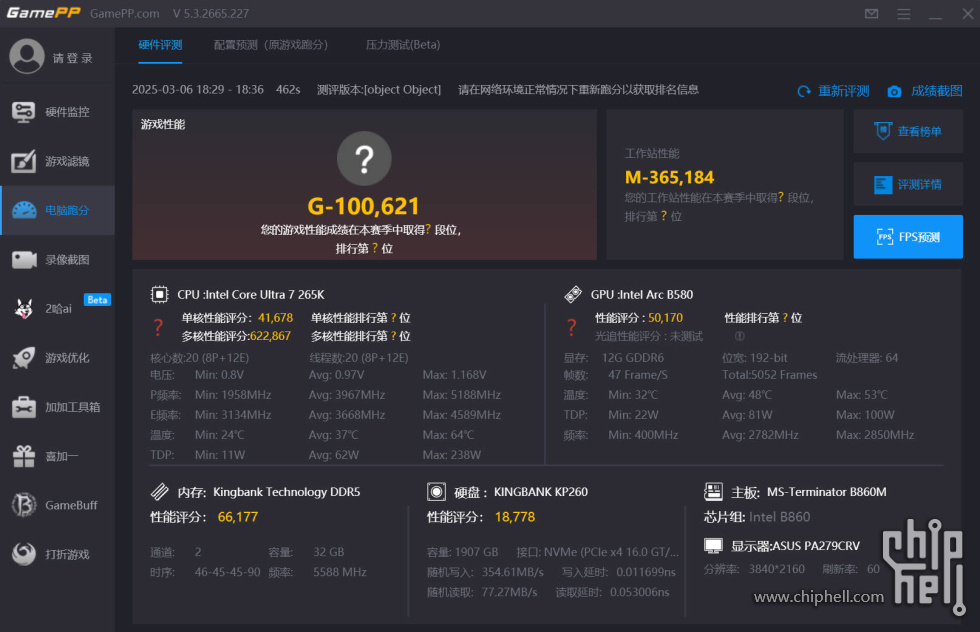Click the resolution value 3840*2160
The width and height of the screenshot is (980, 632).
pyautogui.click(x=777, y=569)
